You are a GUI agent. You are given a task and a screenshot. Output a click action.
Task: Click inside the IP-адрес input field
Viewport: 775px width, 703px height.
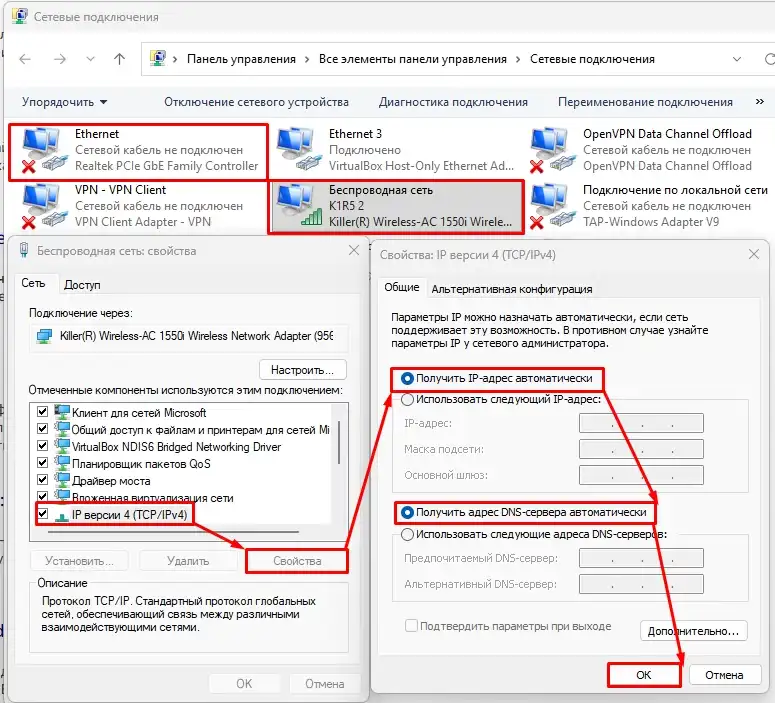(640, 424)
